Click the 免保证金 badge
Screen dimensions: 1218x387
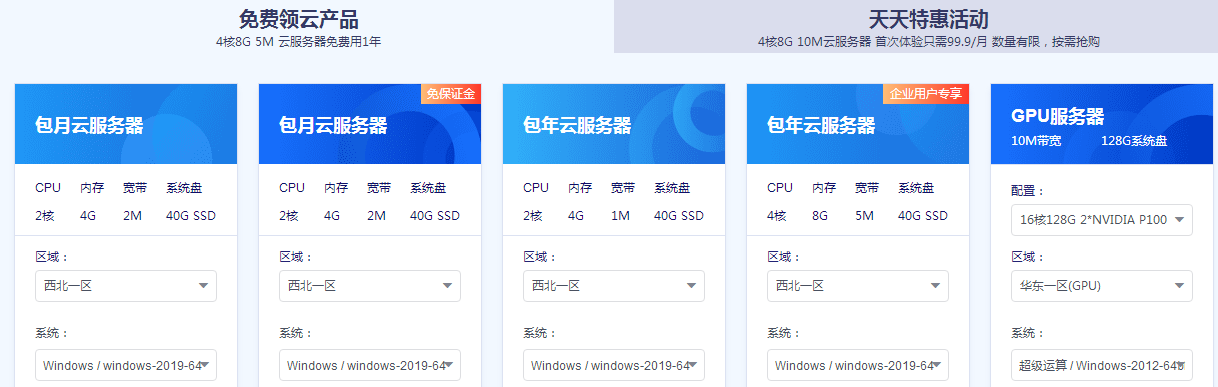(x=451, y=93)
